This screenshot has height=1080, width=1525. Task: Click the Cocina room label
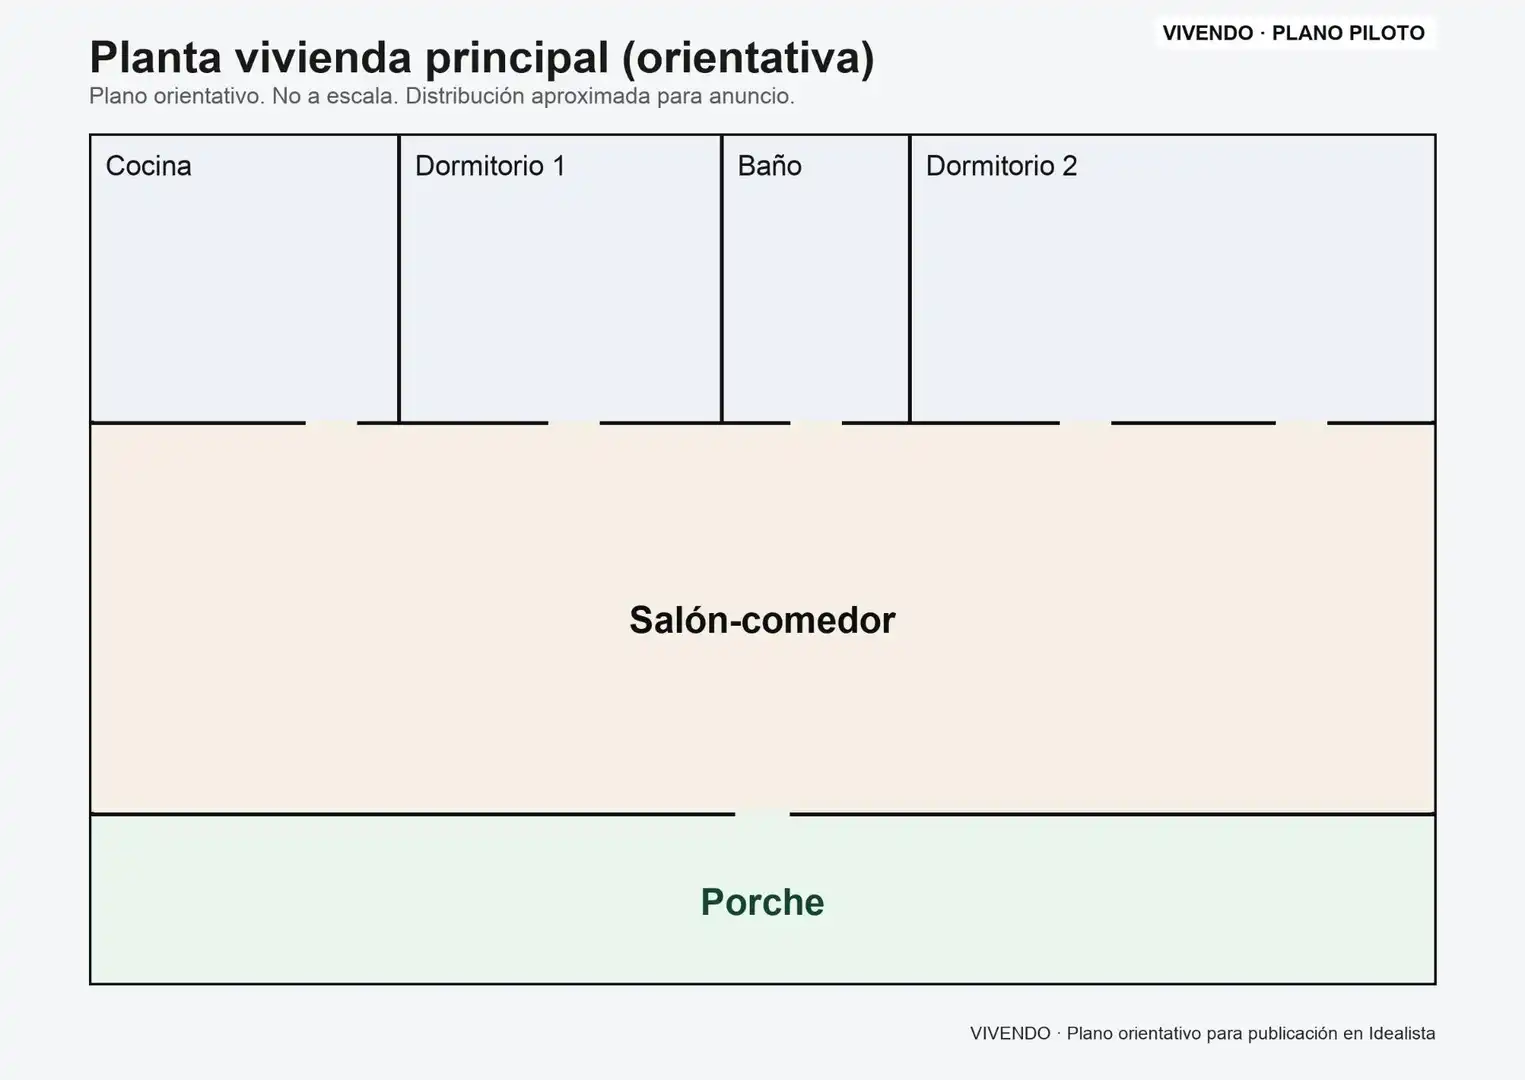[x=148, y=166]
